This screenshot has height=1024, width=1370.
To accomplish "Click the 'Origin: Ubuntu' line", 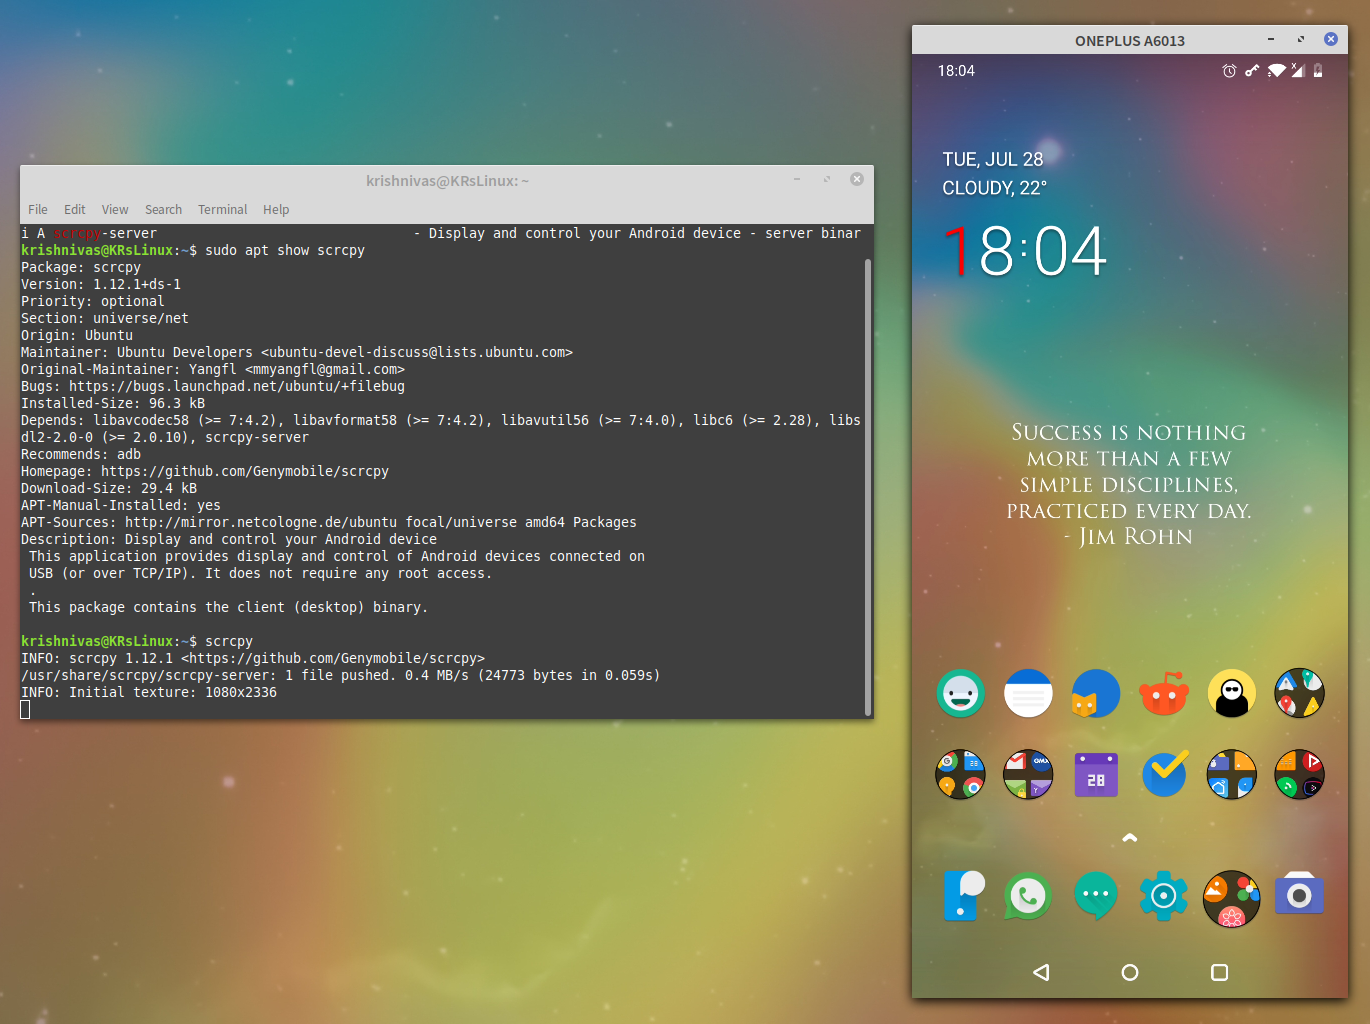I will (77, 335).
